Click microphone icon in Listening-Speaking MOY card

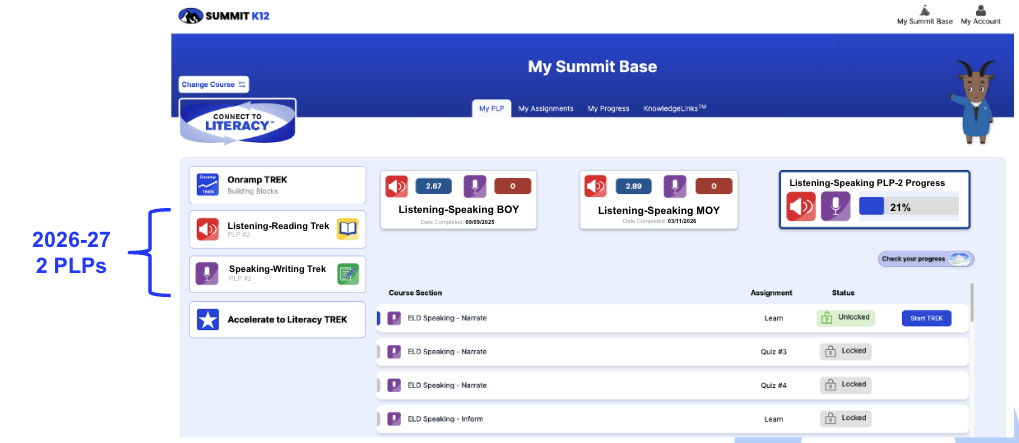(675, 186)
